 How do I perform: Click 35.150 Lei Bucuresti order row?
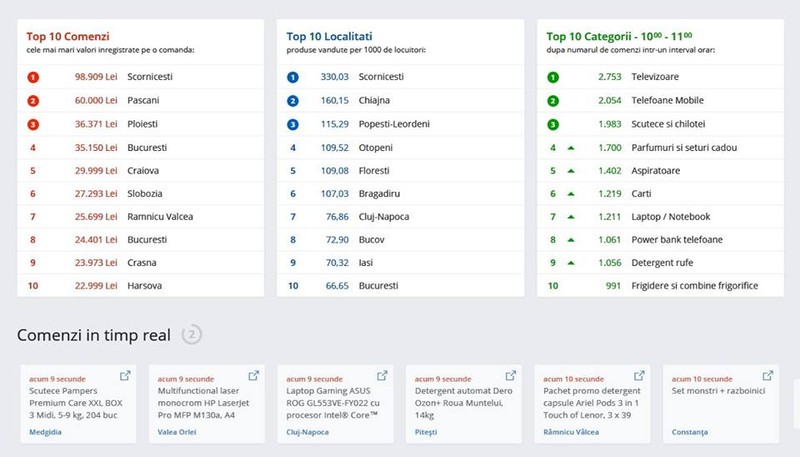[x=141, y=147]
